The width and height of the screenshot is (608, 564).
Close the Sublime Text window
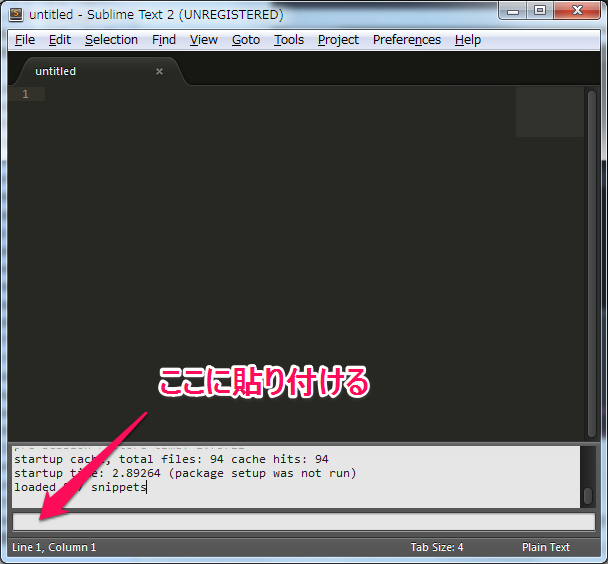(577, 10)
